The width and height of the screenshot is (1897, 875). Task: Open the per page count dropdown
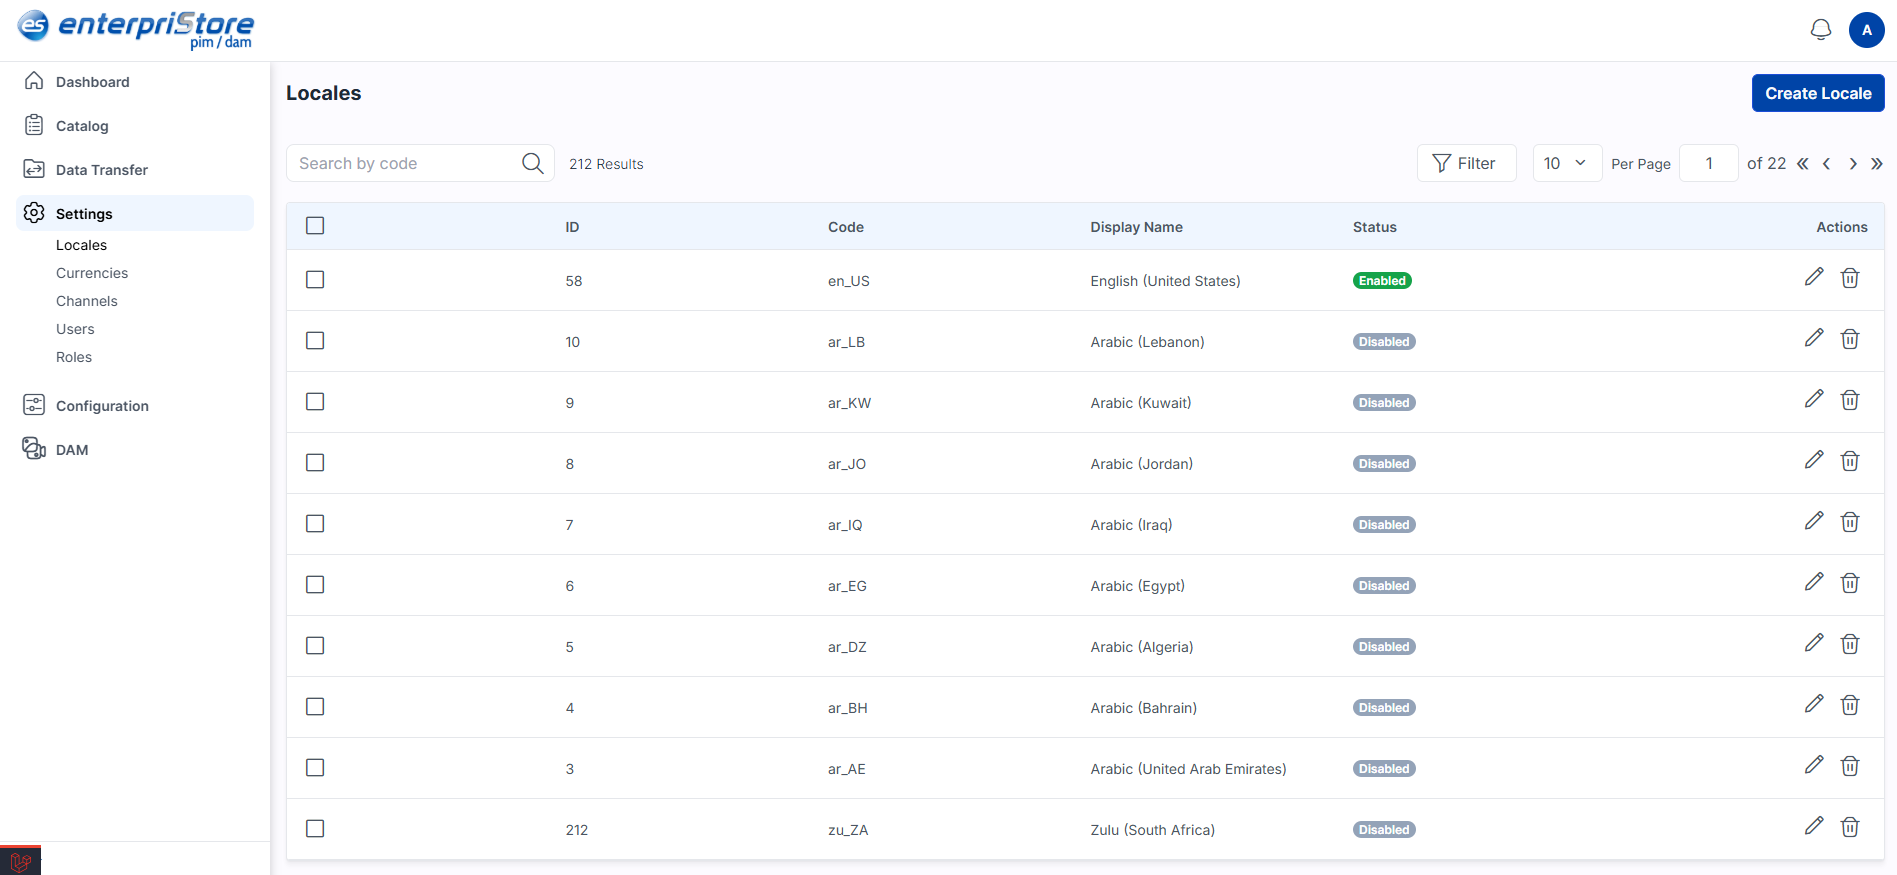pyautogui.click(x=1565, y=163)
